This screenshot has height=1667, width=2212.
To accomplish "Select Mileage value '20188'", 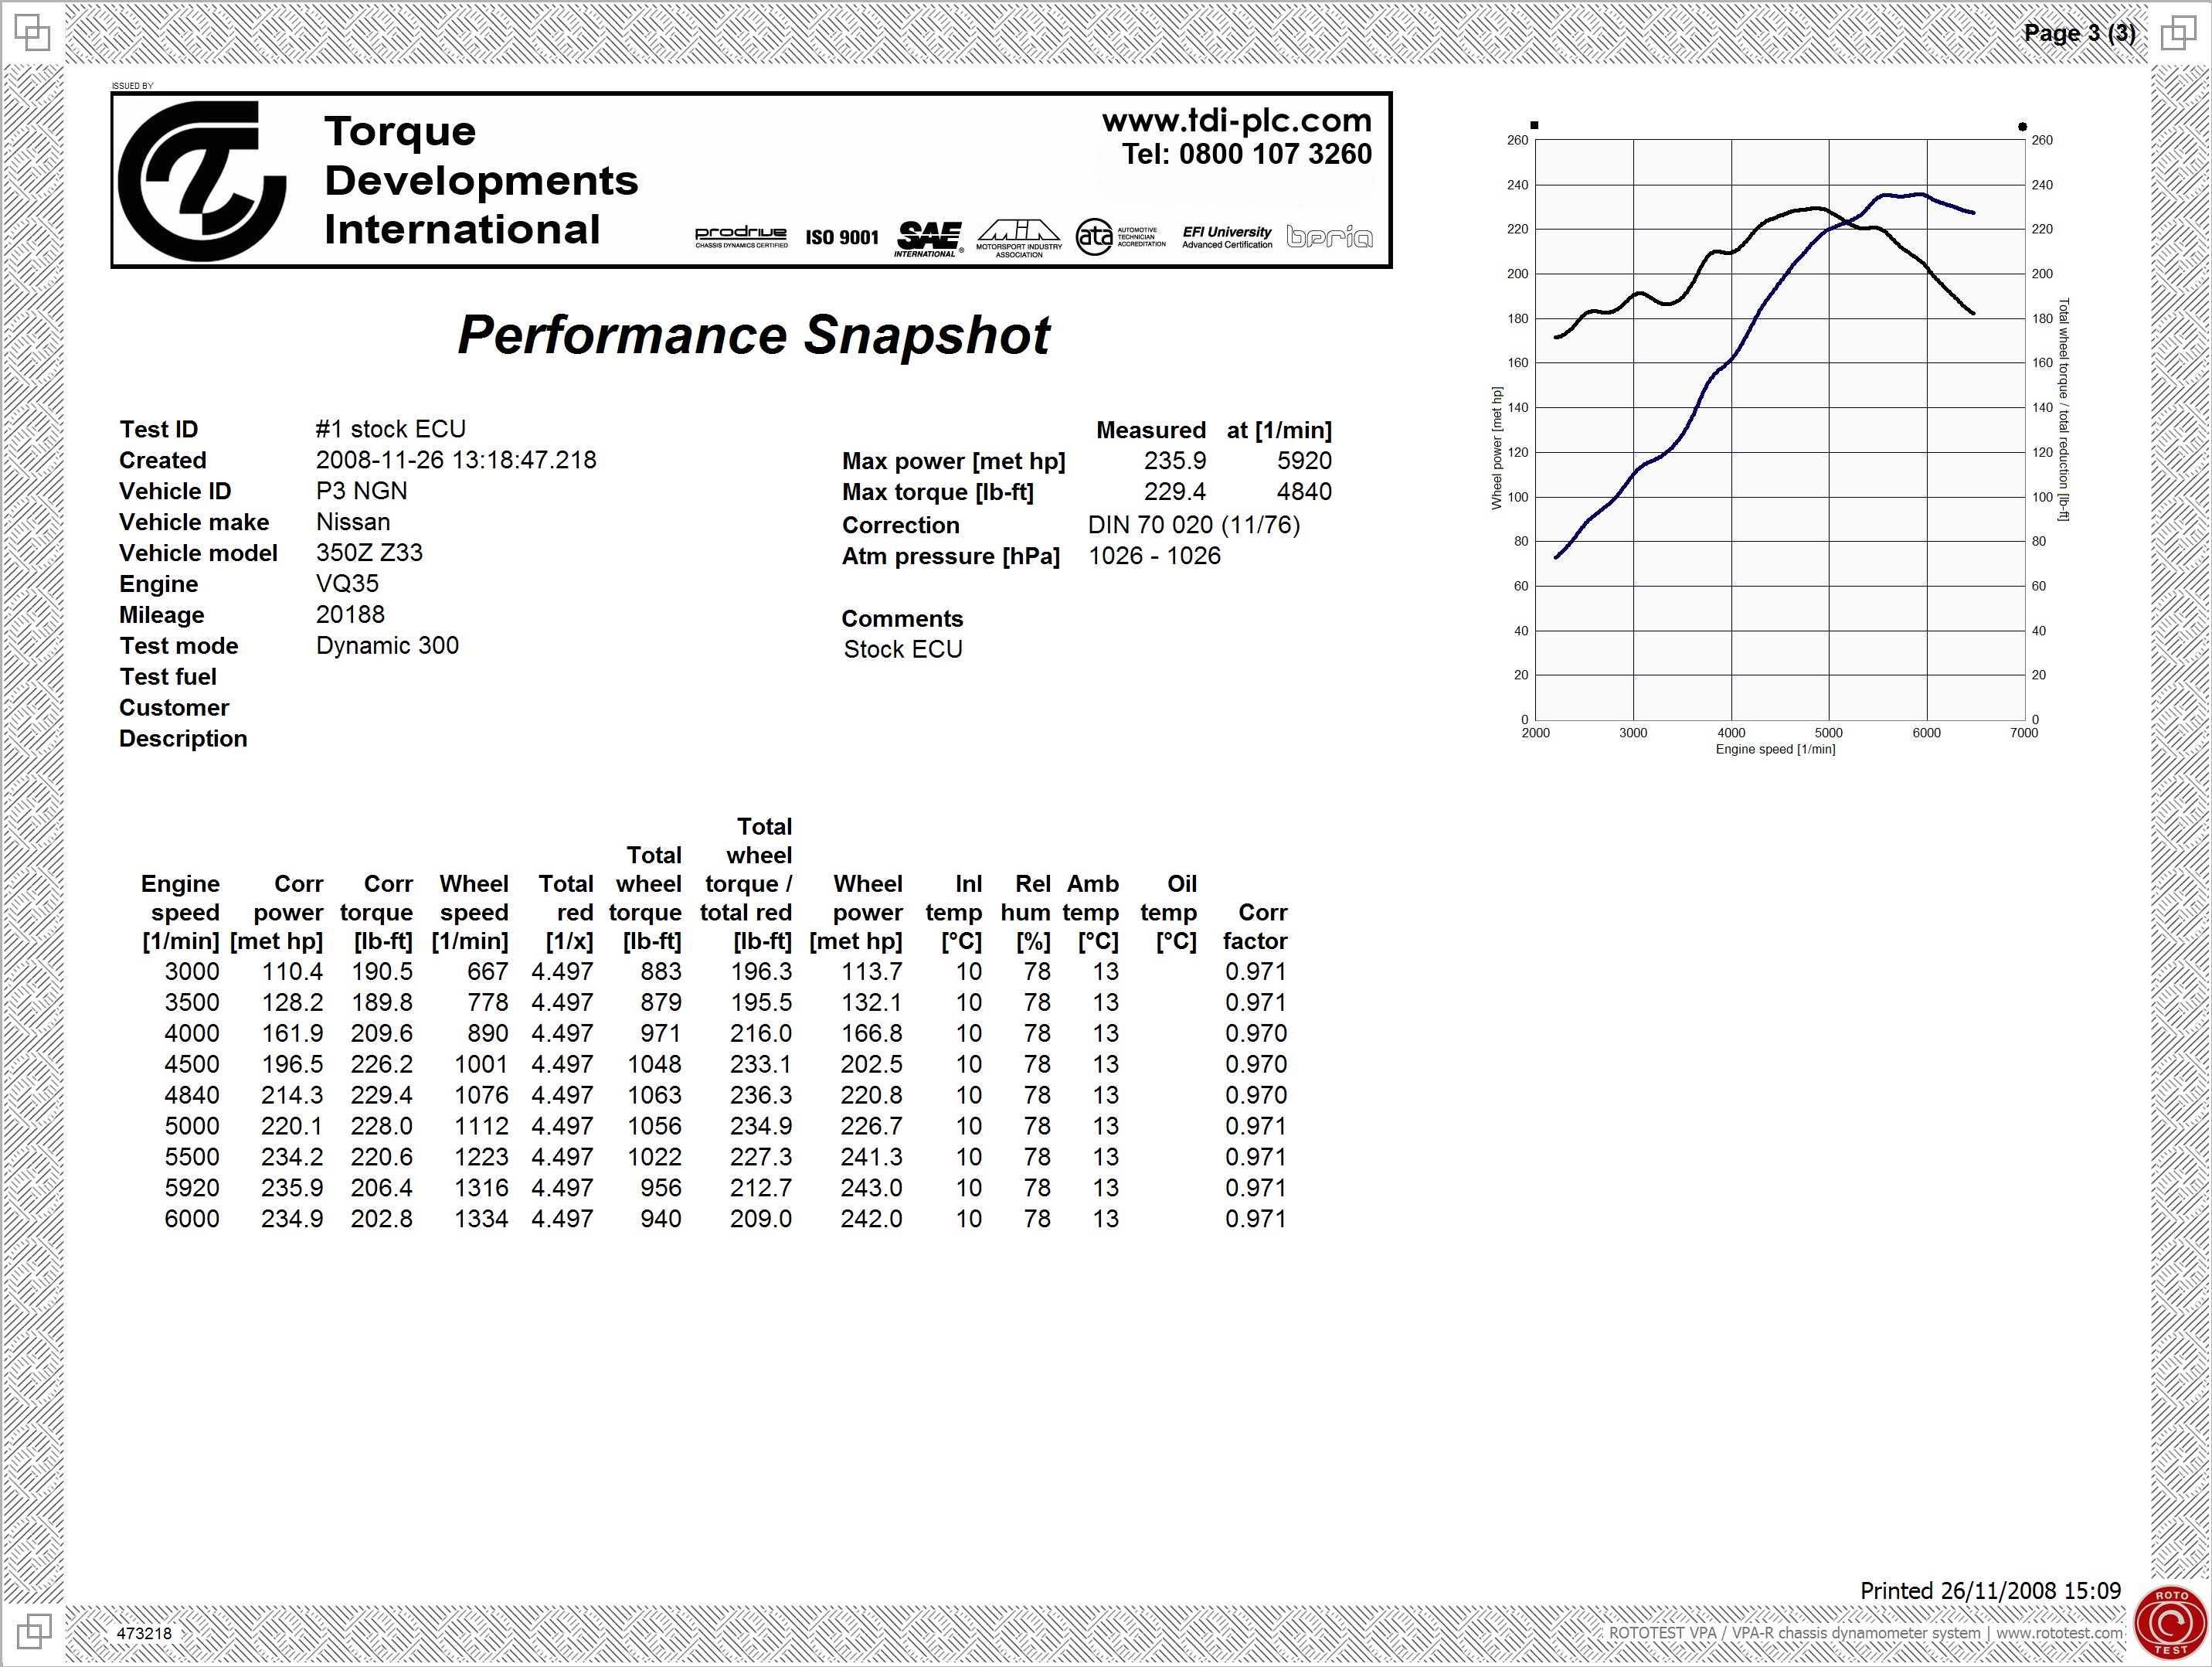I will (350, 615).
